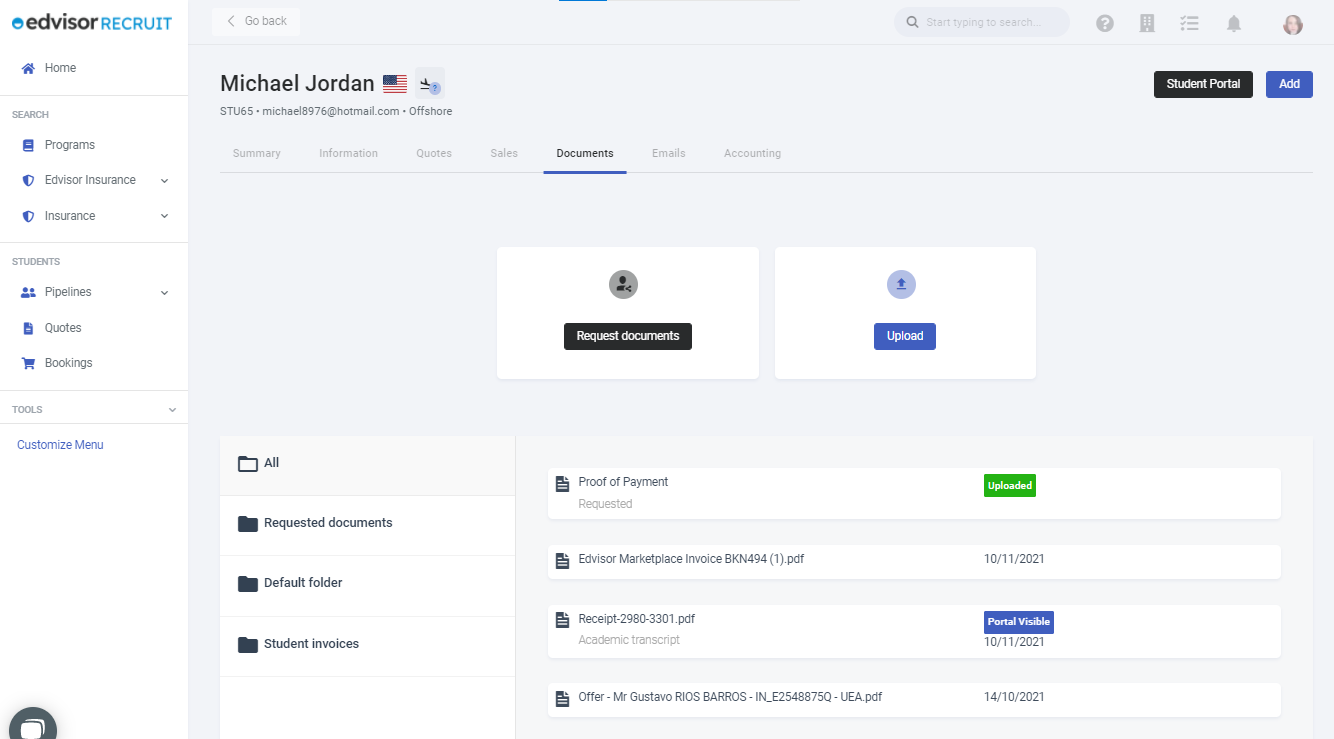The height and width of the screenshot is (739, 1334).
Task: Click the search magnifier icon
Action: [912, 22]
